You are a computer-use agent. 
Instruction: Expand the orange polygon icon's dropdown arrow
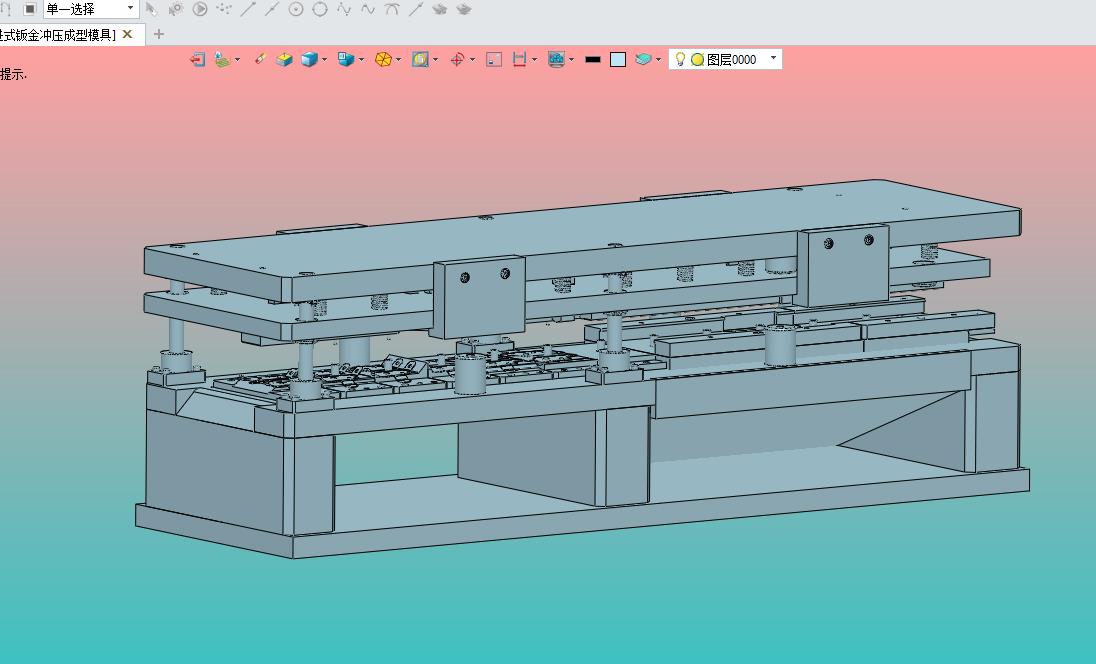(398, 59)
